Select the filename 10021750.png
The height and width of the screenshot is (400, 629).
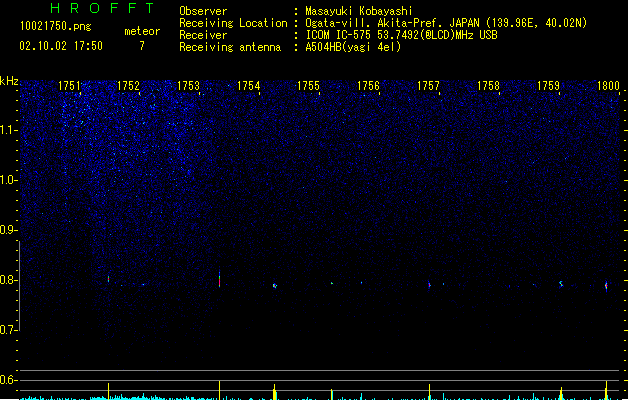pos(56,26)
